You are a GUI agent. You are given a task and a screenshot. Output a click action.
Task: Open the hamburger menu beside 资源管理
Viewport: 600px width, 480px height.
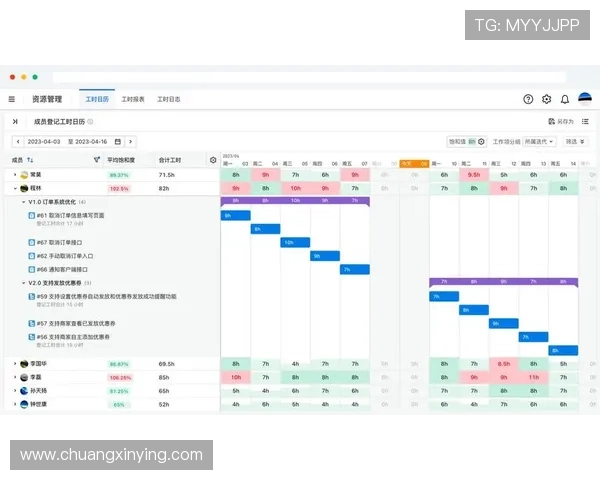(12, 99)
